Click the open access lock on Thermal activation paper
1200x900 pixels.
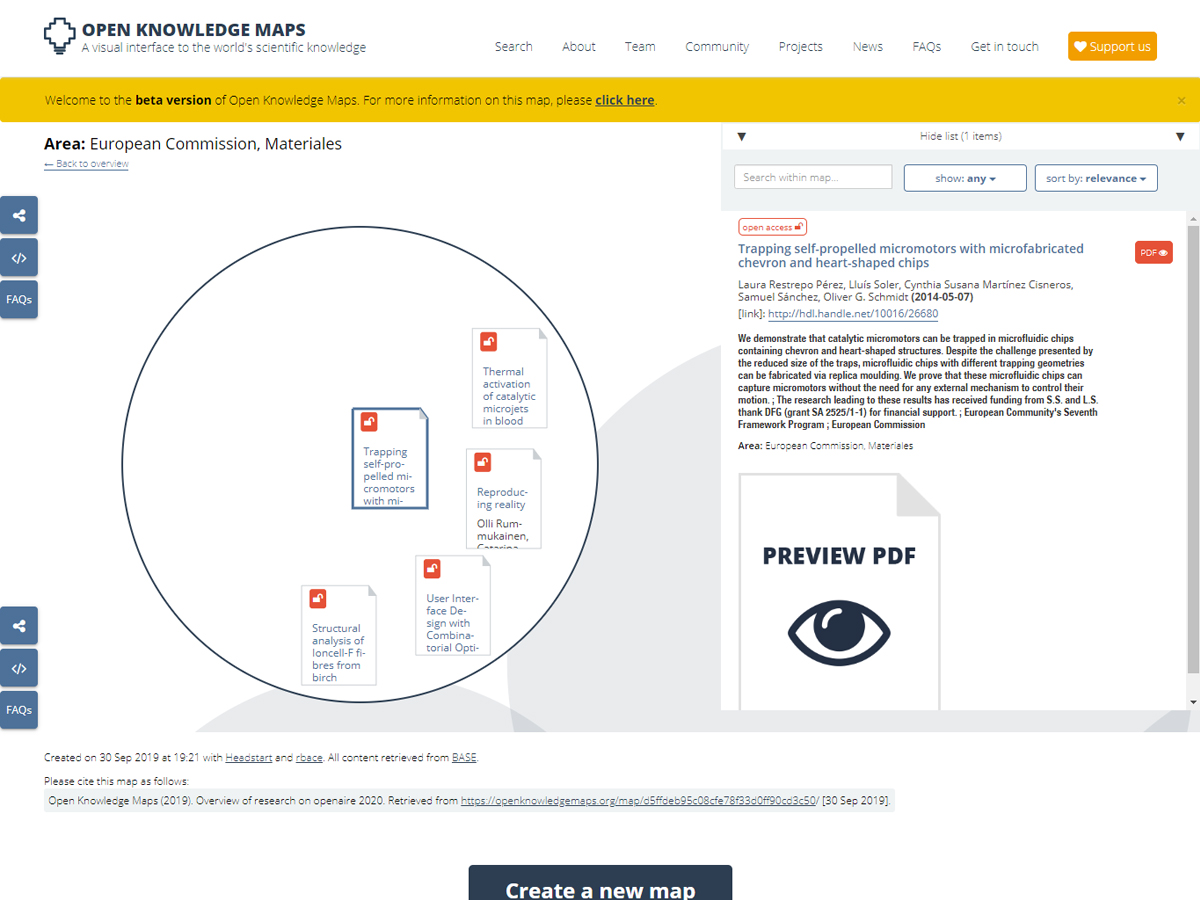[488, 342]
